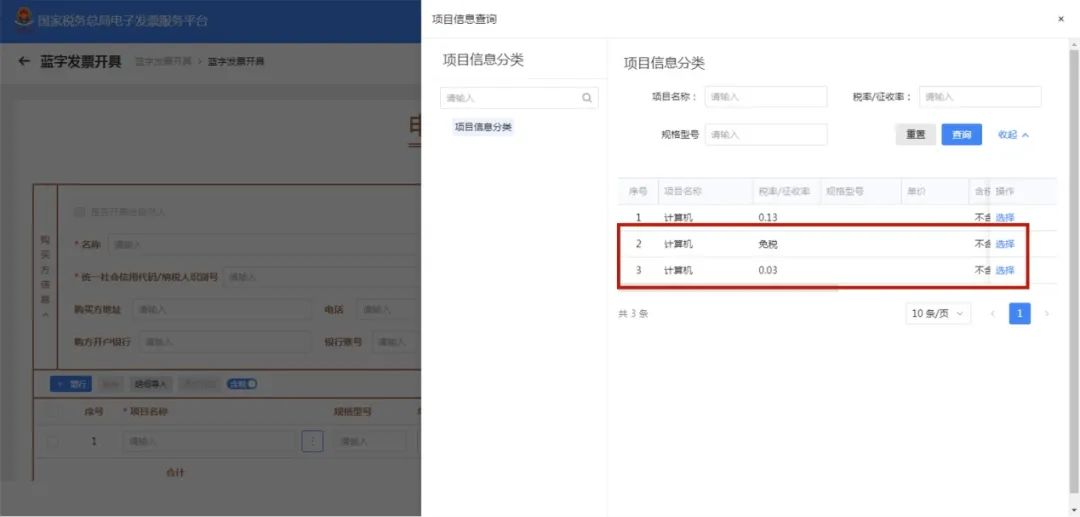The width and height of the screenshot is (1080, 517).
Task: Focus the 项目名称 filter input
Action: coord(766,97)
